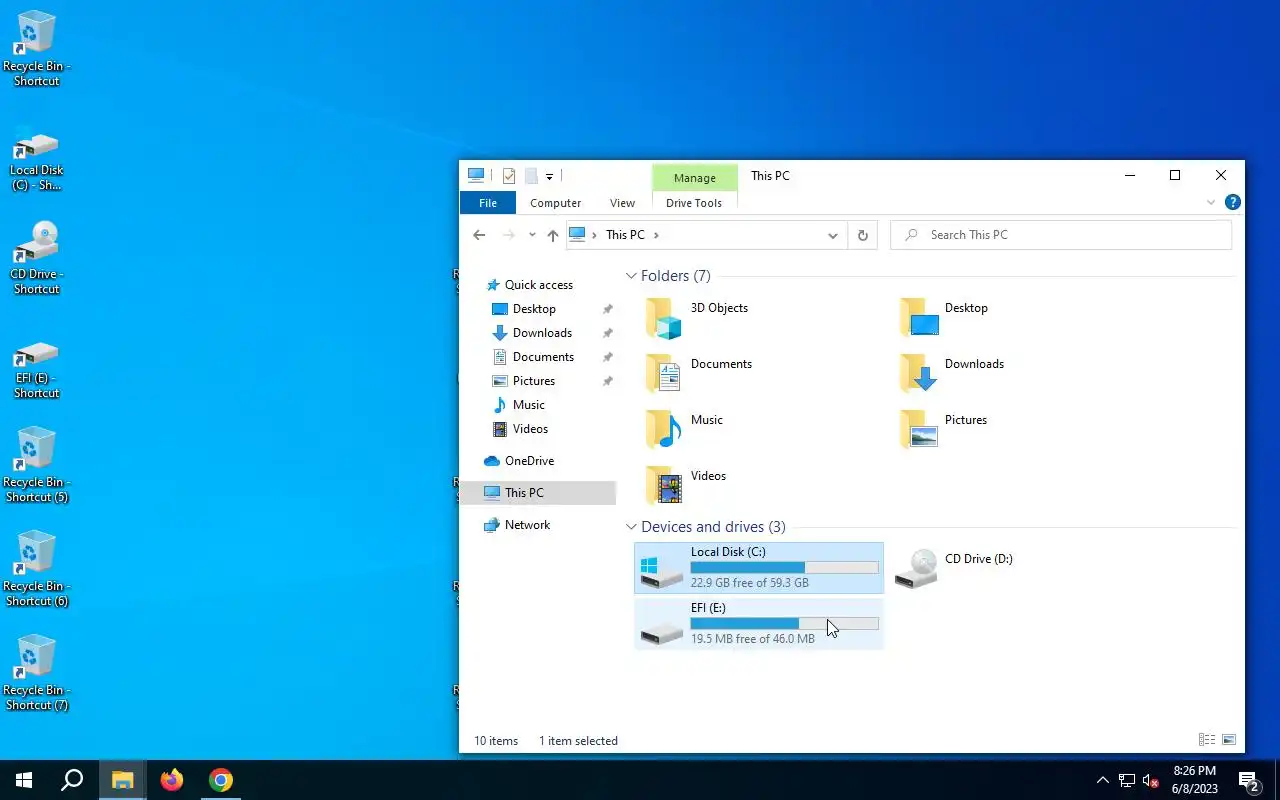Image resolution: width=1280 pixels, height=800 pixels.
Task: Switch to details view icon in status bar
Action: click(x=1207, y=740)
